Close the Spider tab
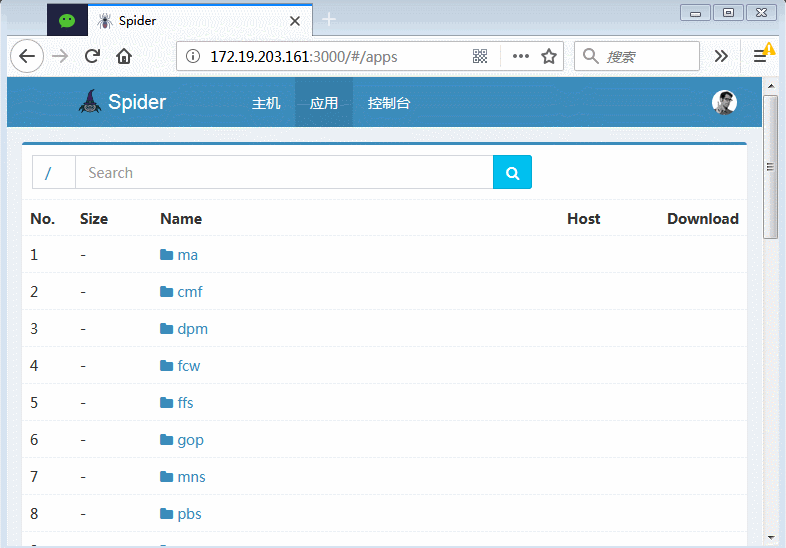This screenshot has width=786, height=548. click(295, 21)
